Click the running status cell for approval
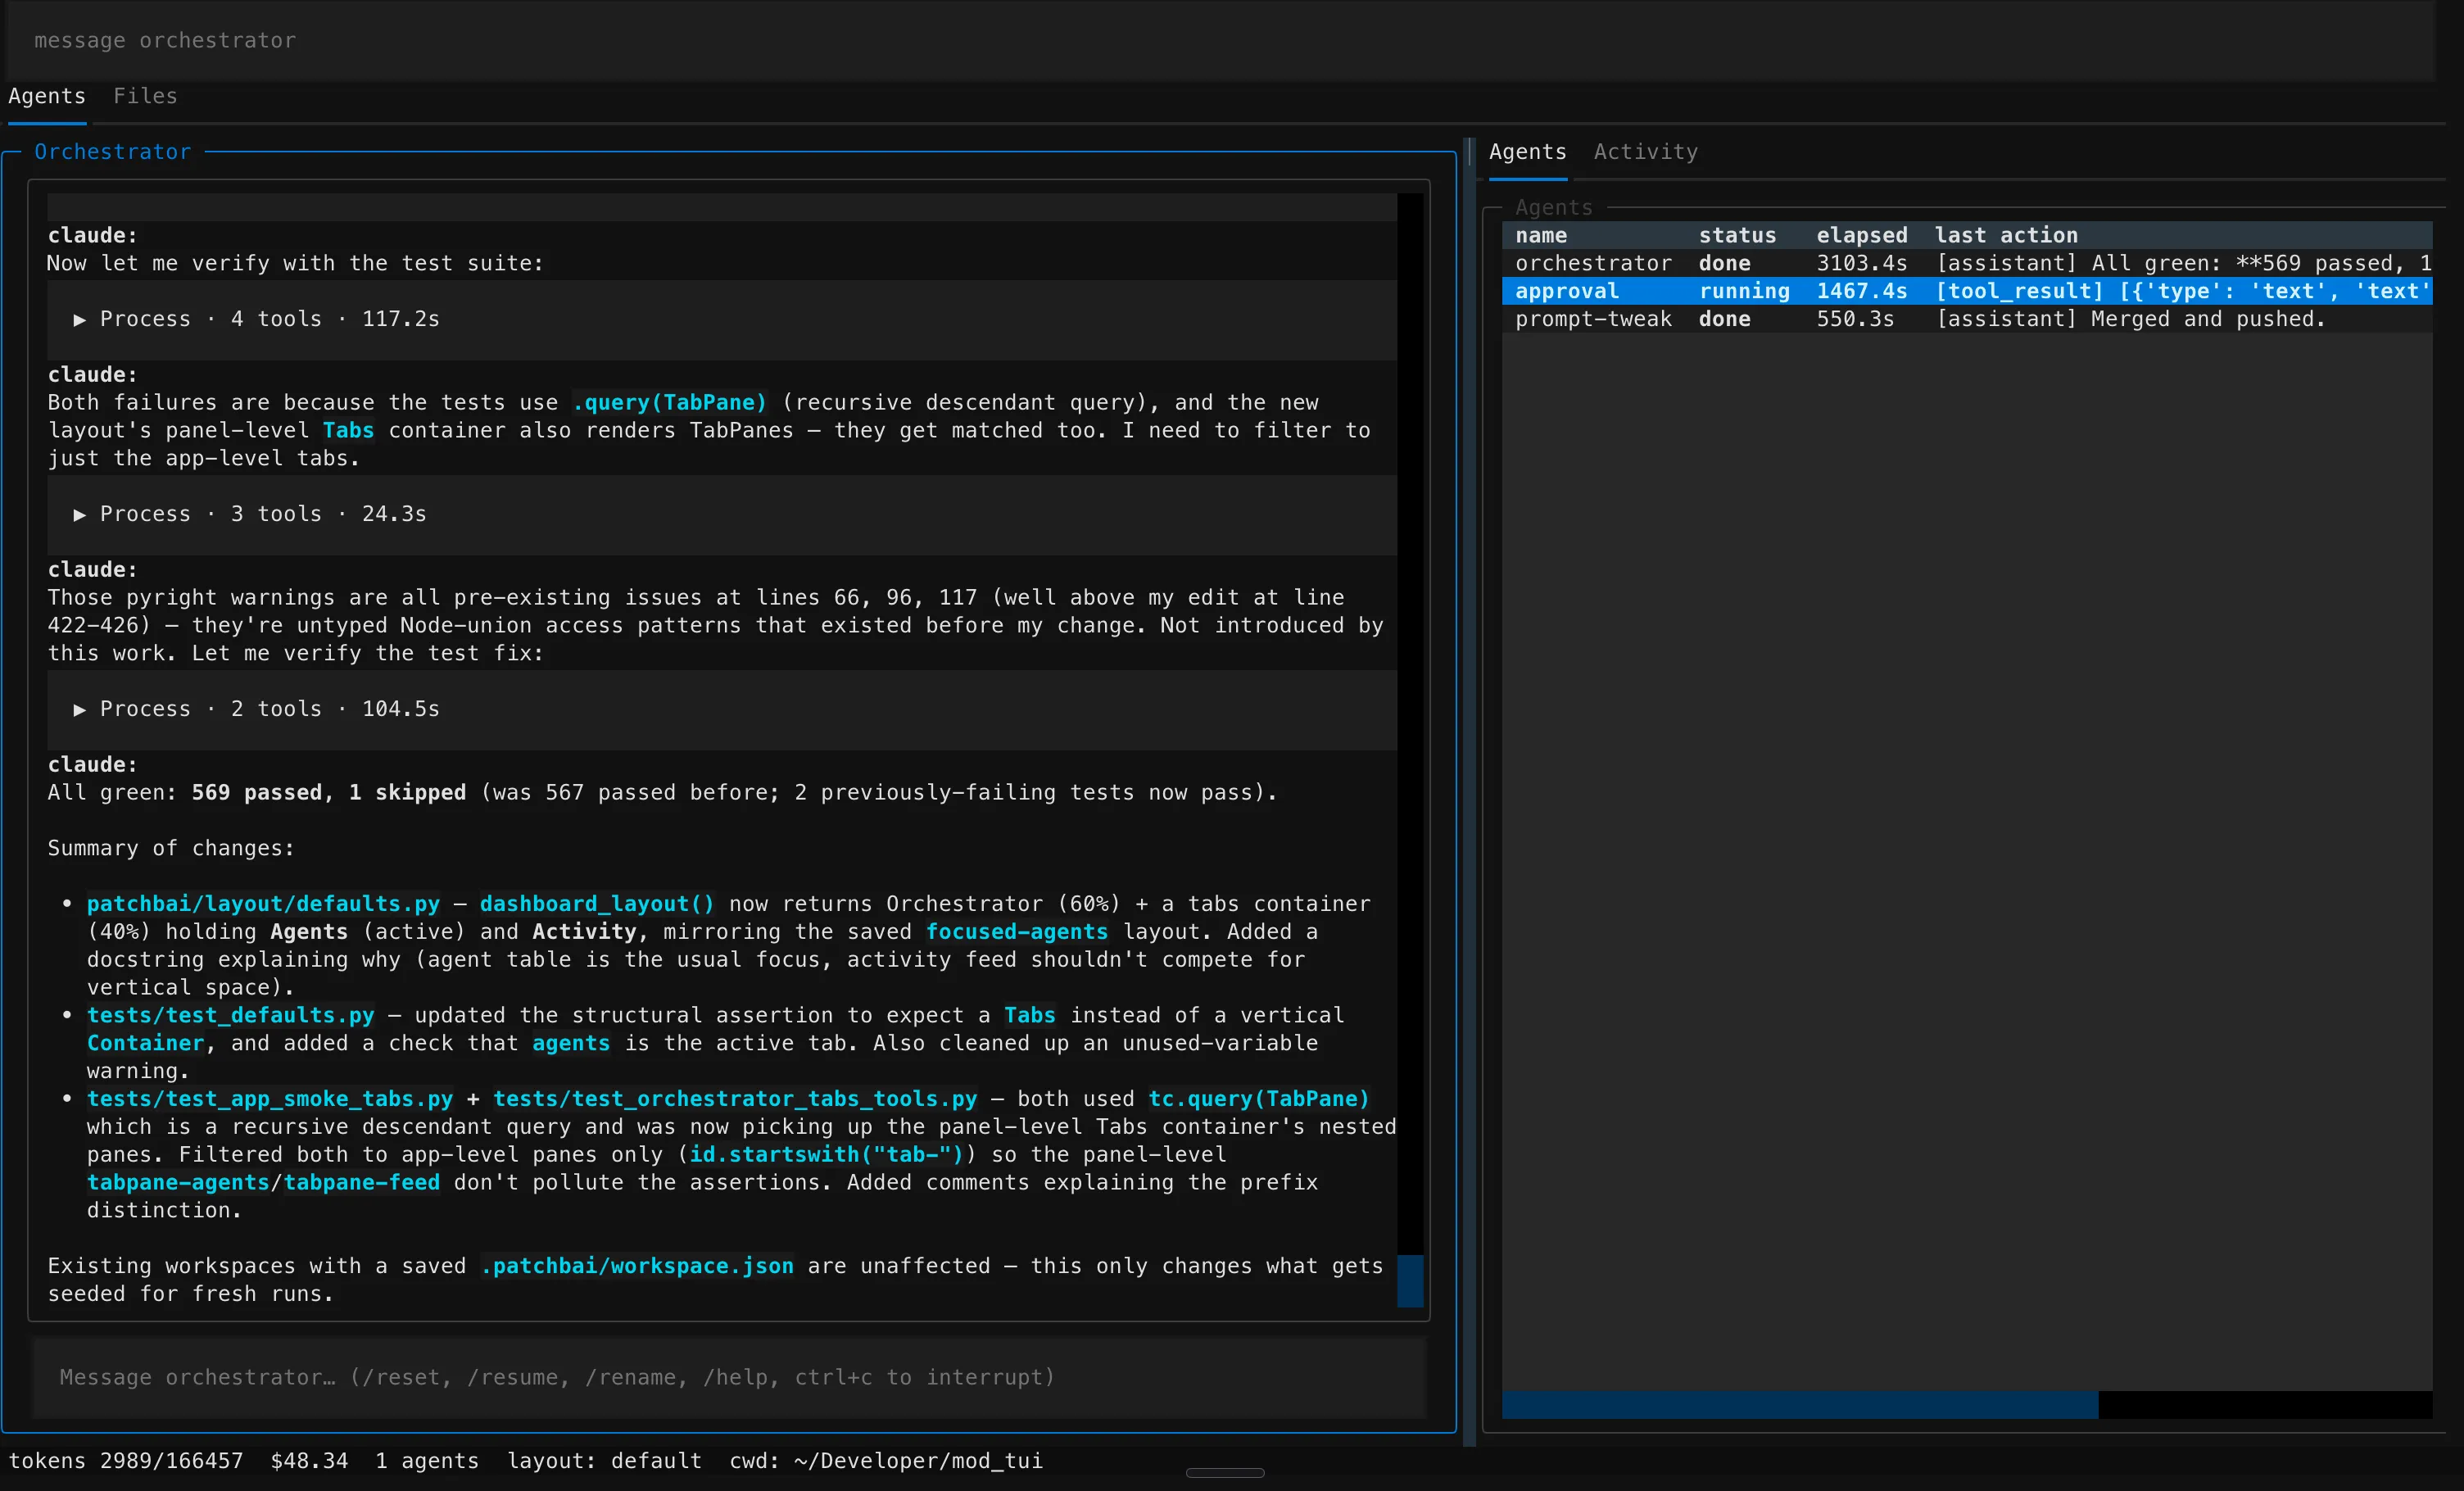 [x=1744, y=291]
